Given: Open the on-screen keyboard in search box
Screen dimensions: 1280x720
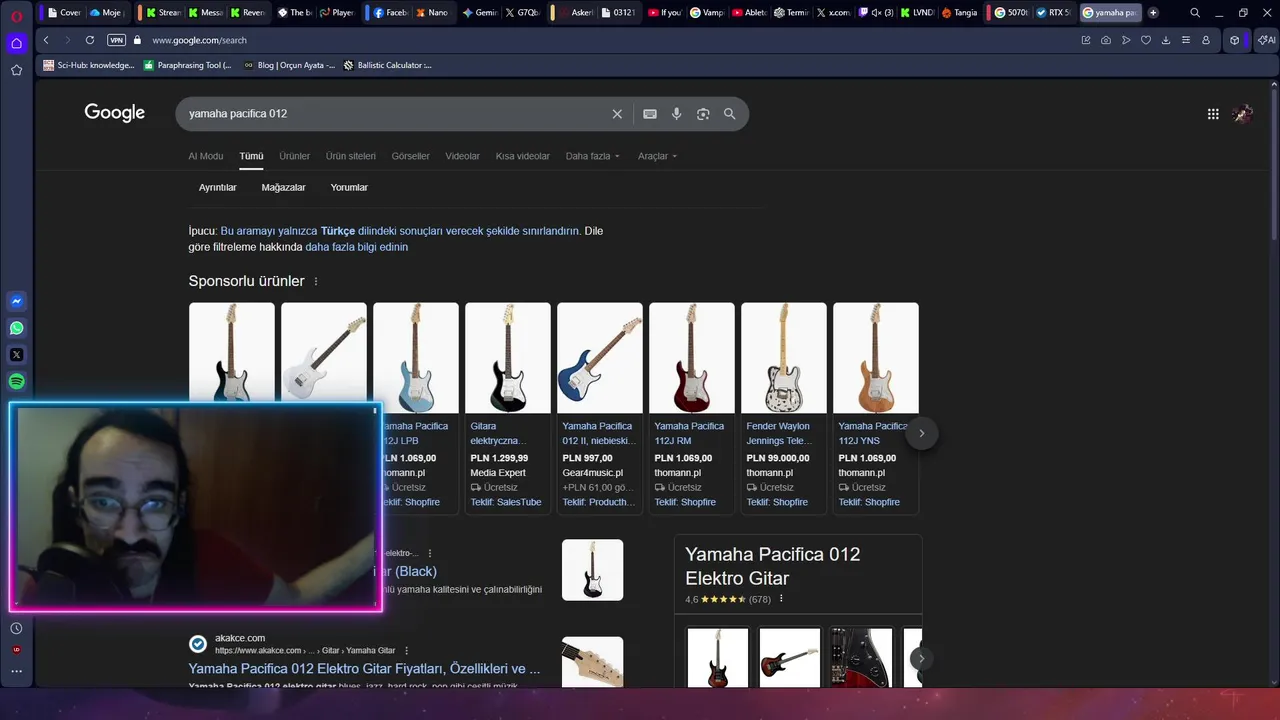Looking at the screenshot, I should [650, 114].
